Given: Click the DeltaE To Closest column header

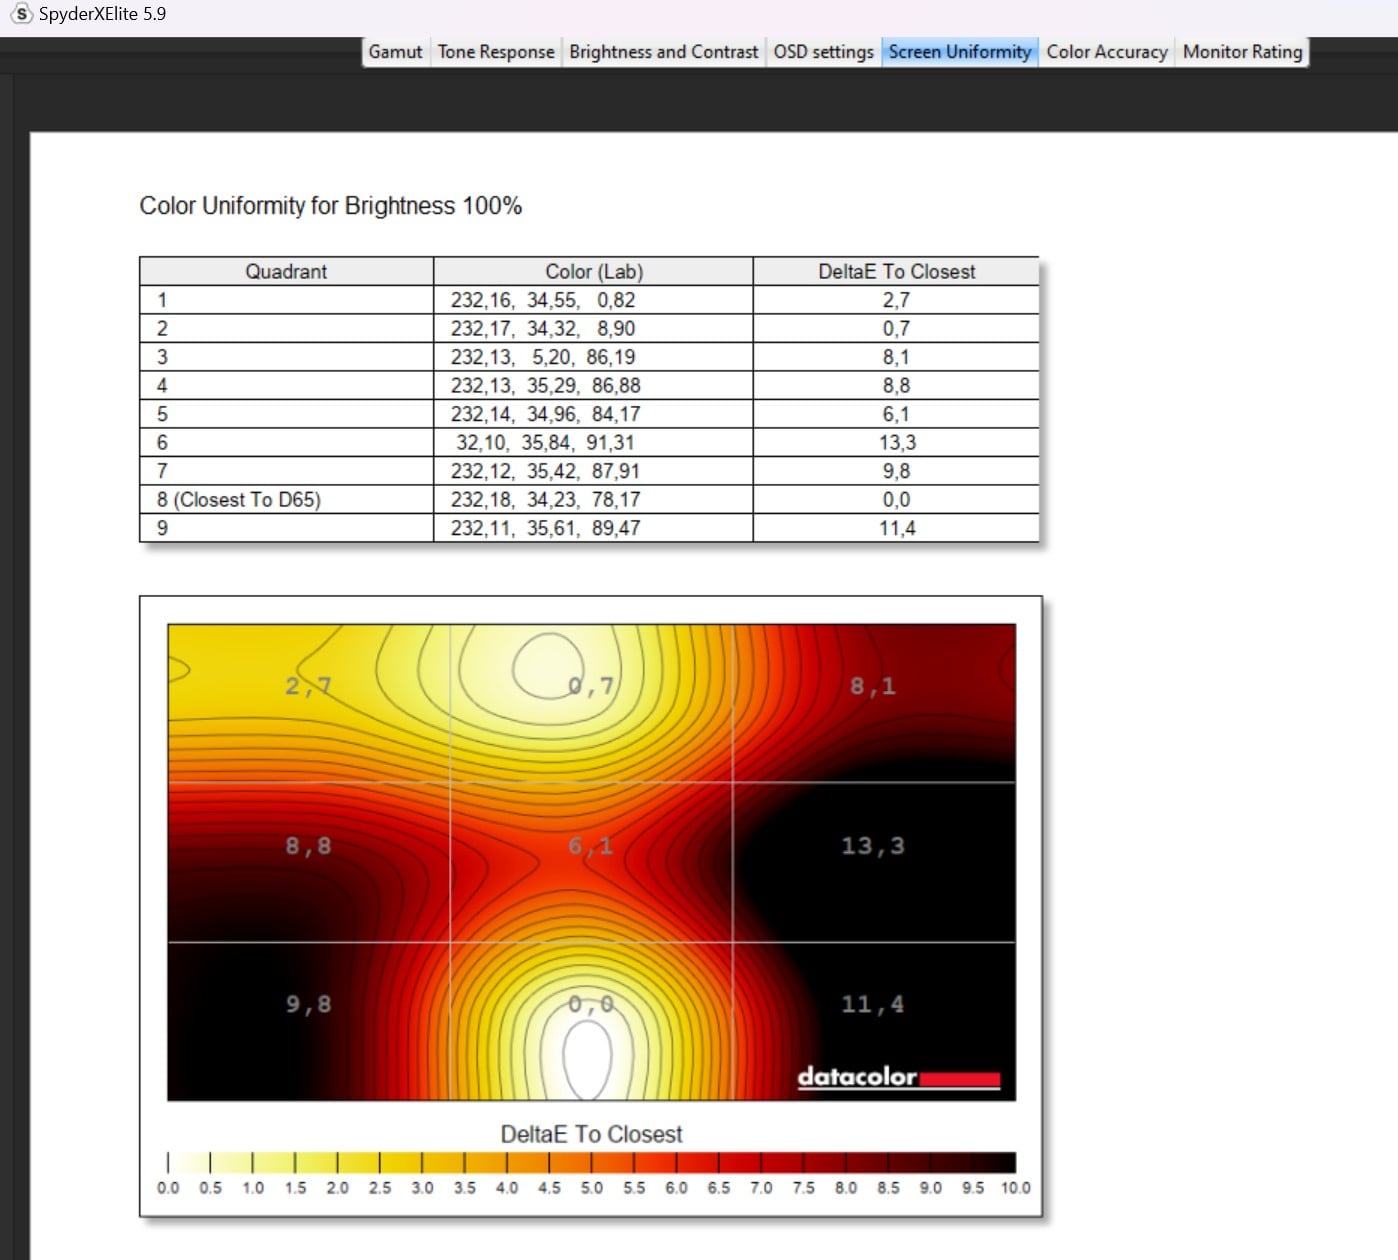Looking at the screenshot, I should (x=897, y=271).
